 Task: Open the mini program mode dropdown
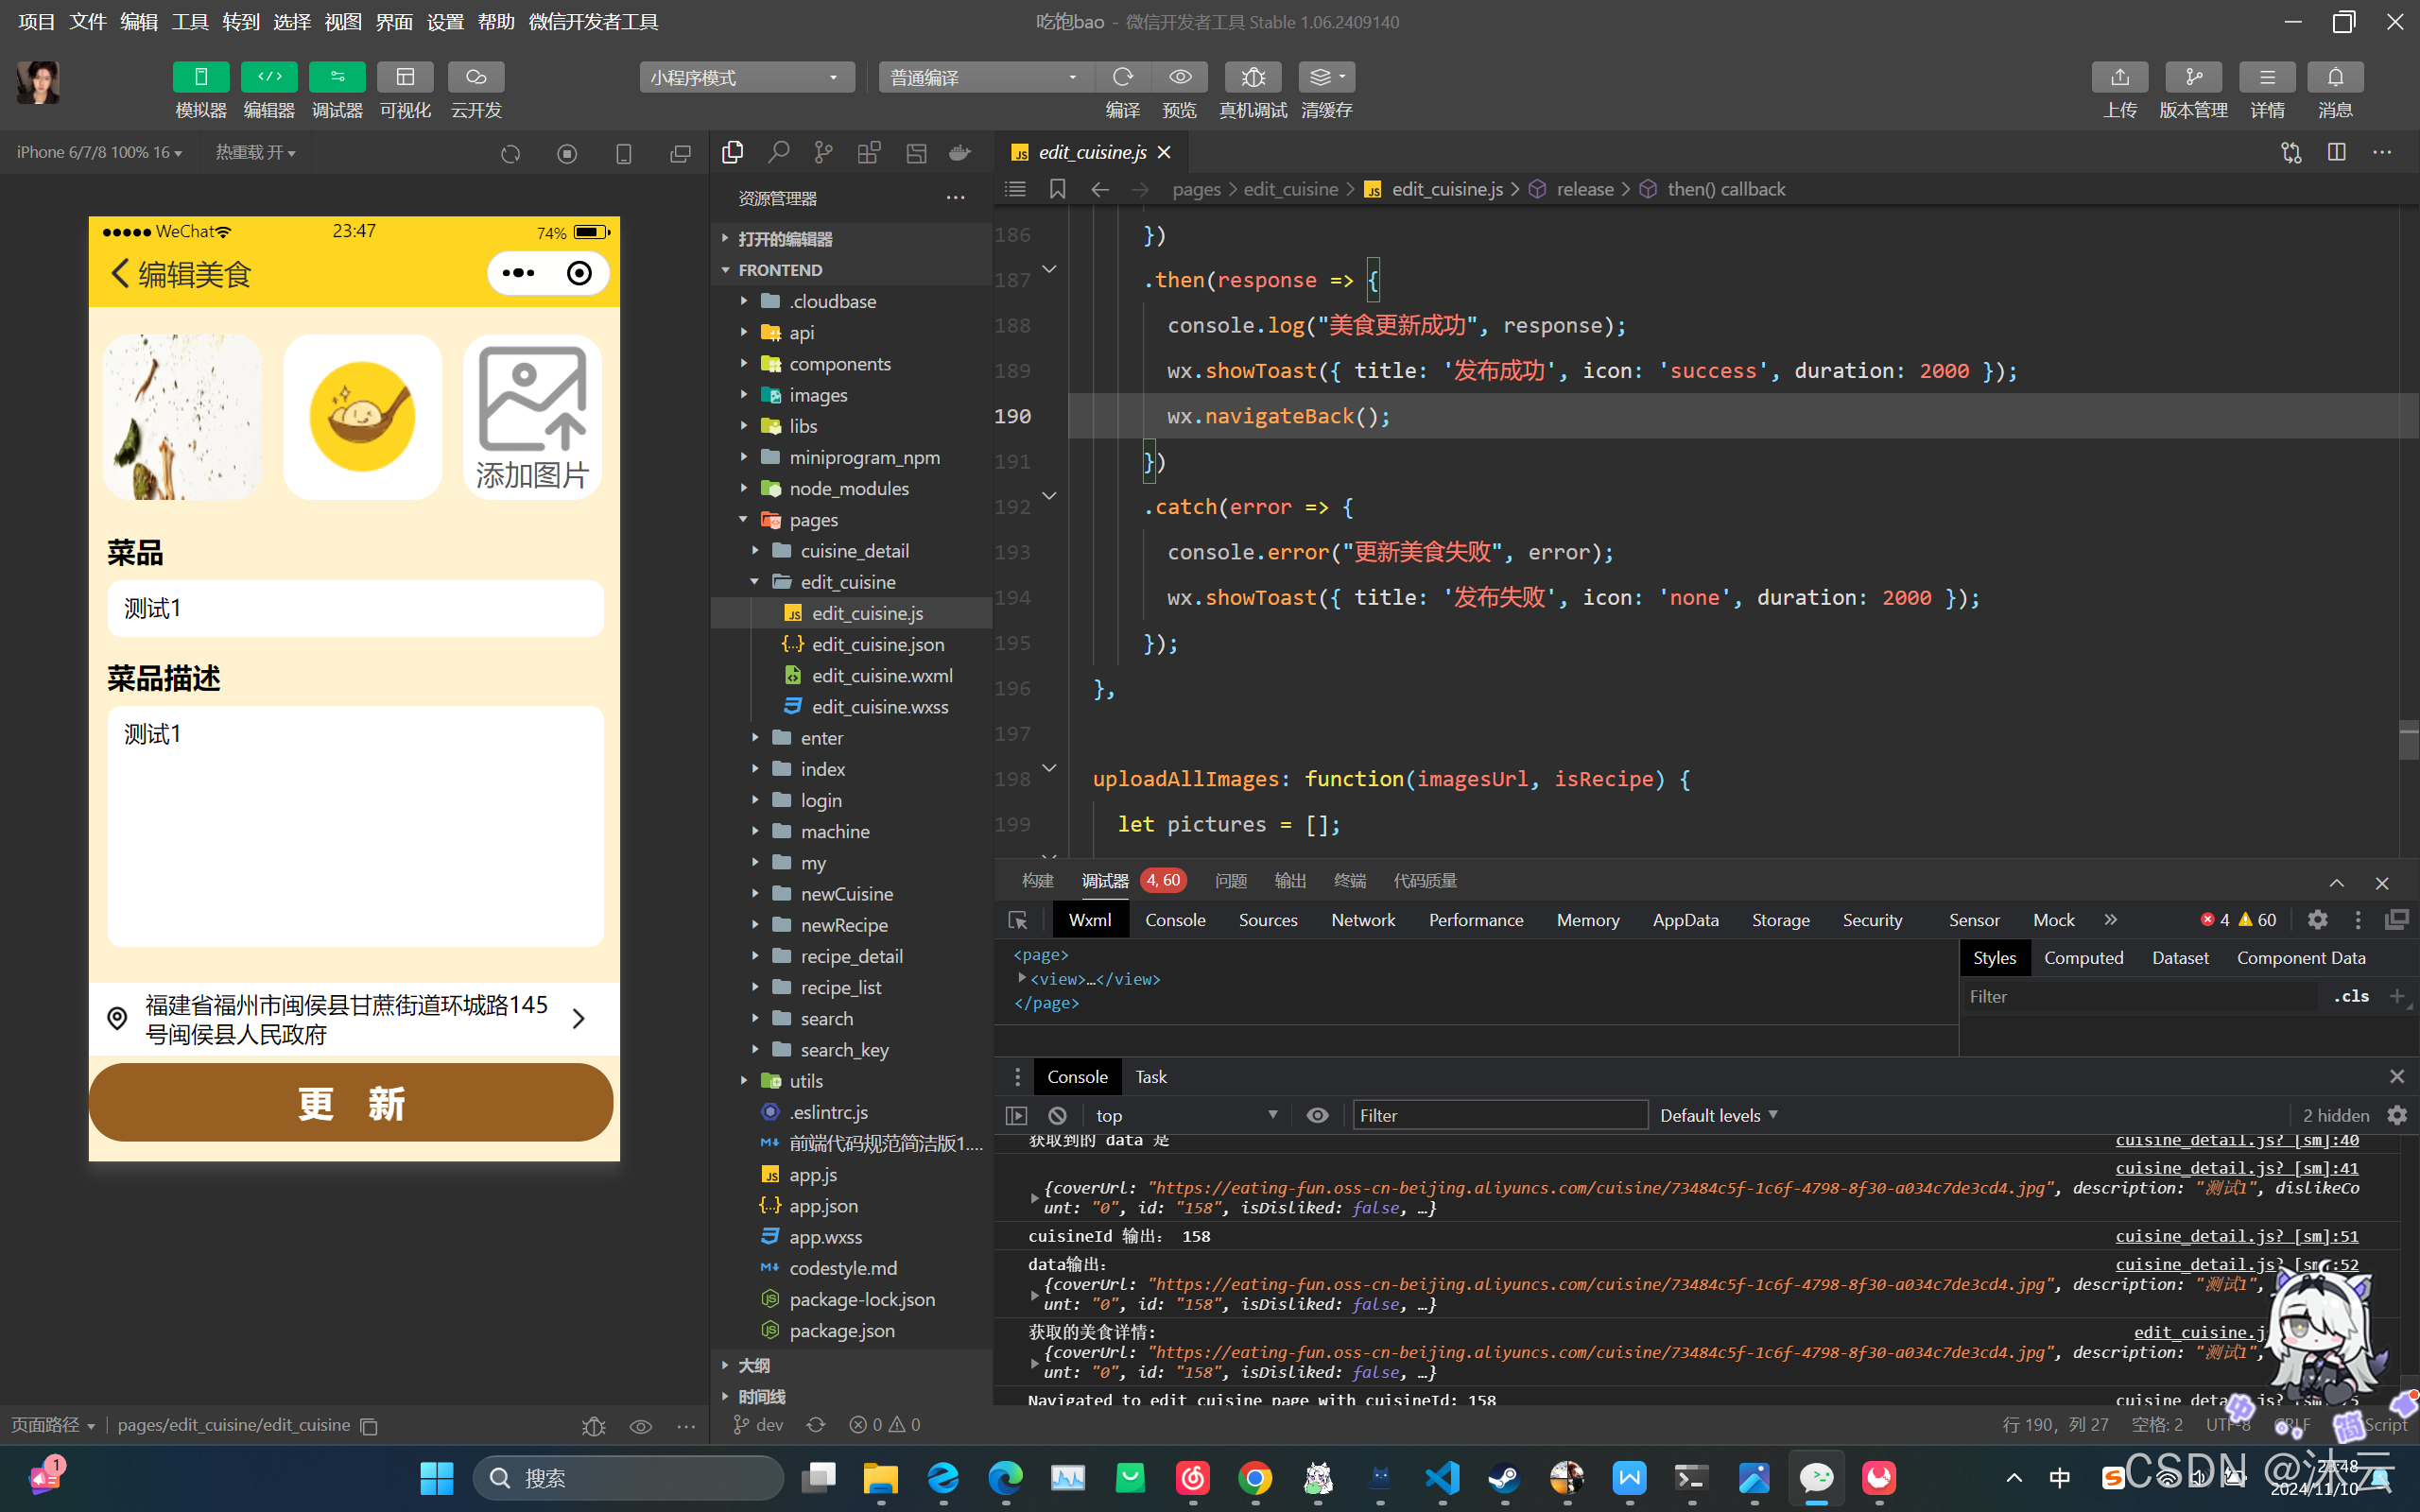click(746, 77)
